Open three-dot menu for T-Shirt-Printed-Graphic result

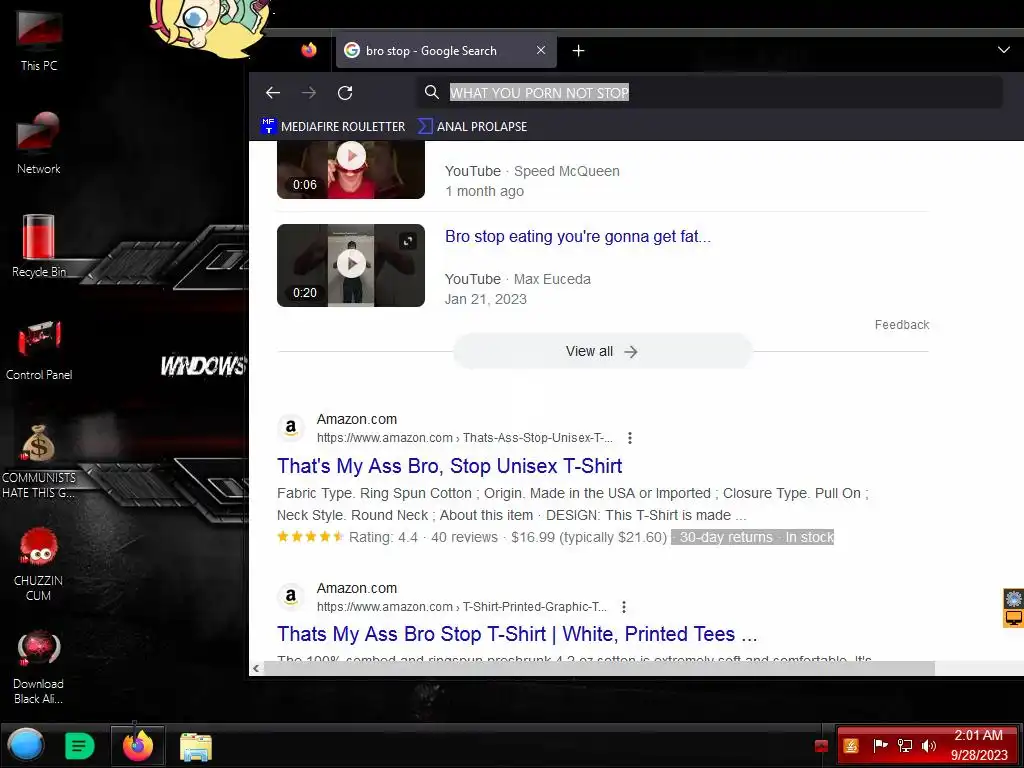(624, 607)
